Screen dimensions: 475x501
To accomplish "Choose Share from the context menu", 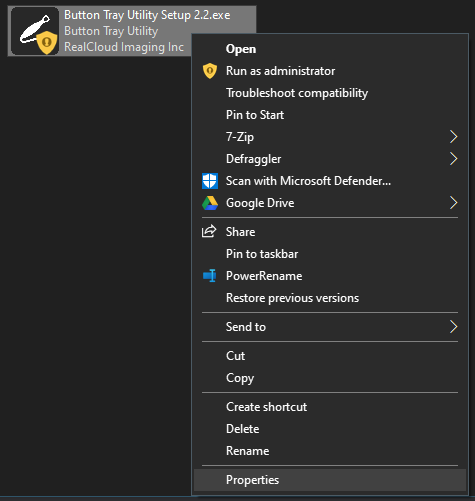I will 330,232.
